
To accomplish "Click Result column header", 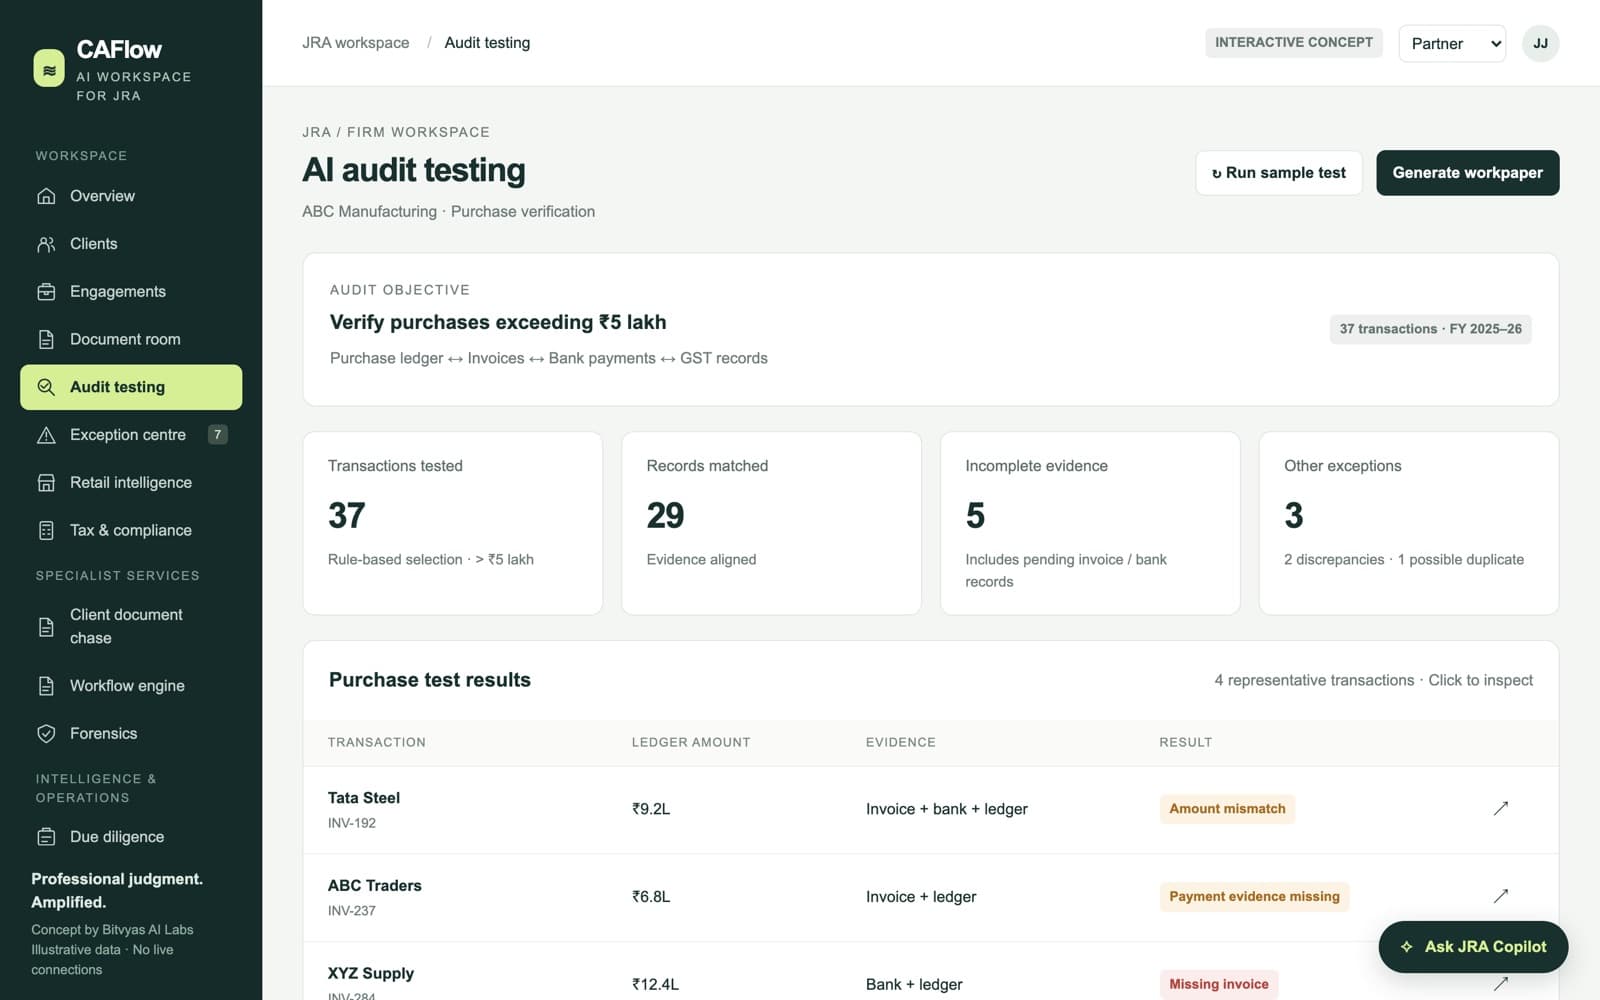I will [x=1185, y=742].
